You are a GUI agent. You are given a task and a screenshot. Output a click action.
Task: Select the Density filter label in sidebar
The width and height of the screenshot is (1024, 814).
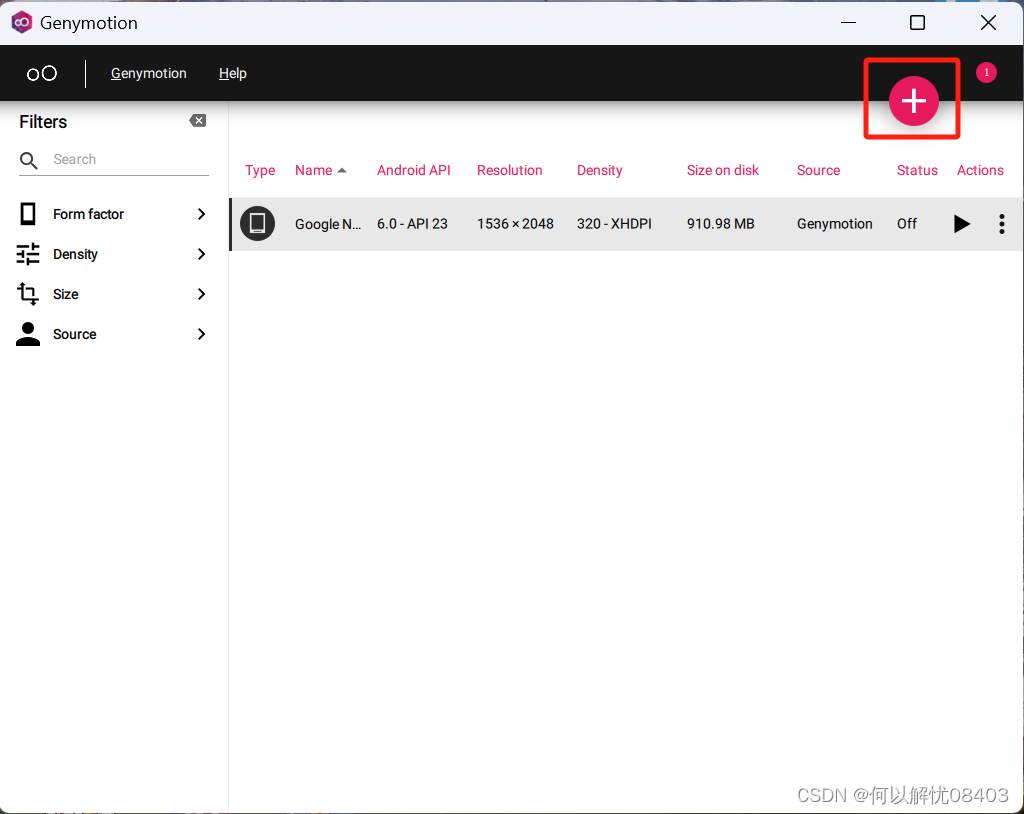(x=75, y=254)
